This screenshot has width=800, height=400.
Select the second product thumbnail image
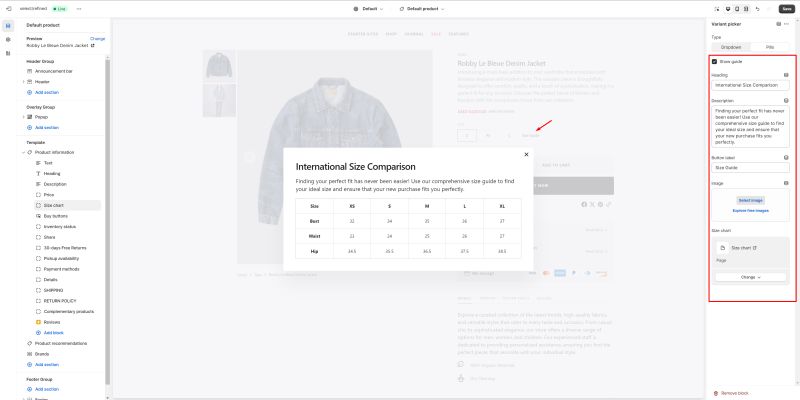point(219,100)
